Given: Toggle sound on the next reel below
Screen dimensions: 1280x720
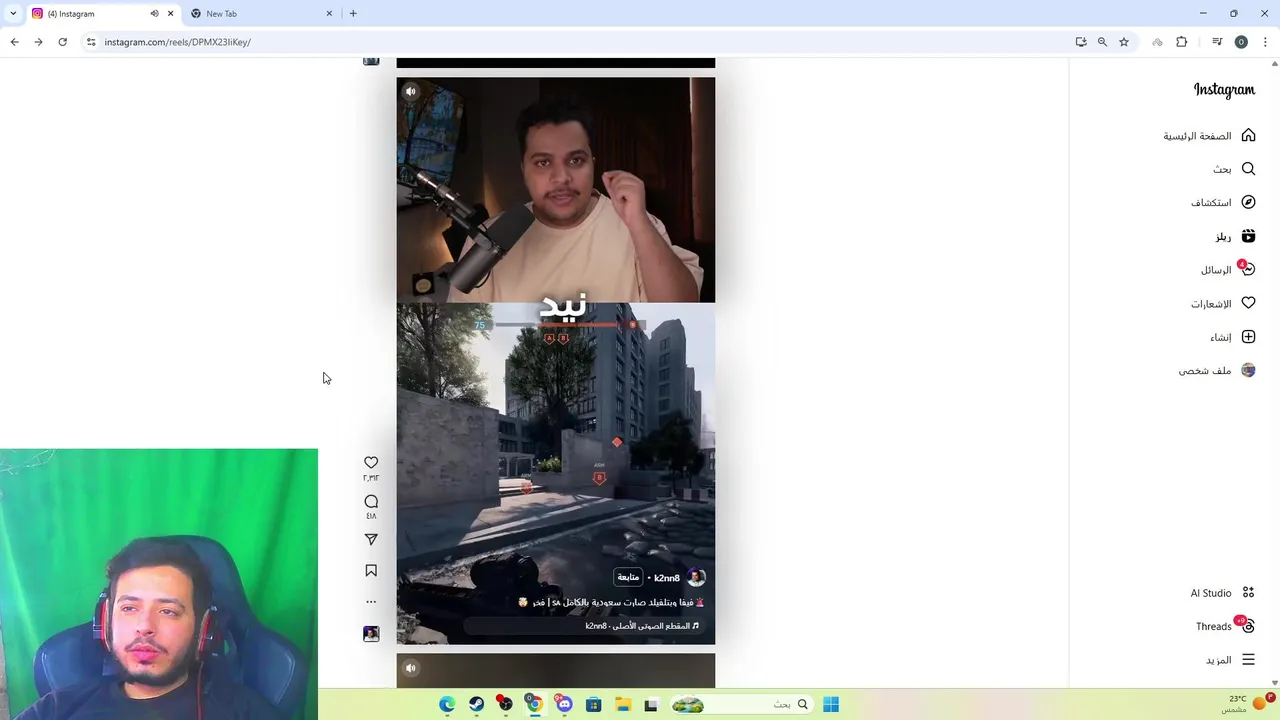Looking at the screenshot, I should coord(410,668).
